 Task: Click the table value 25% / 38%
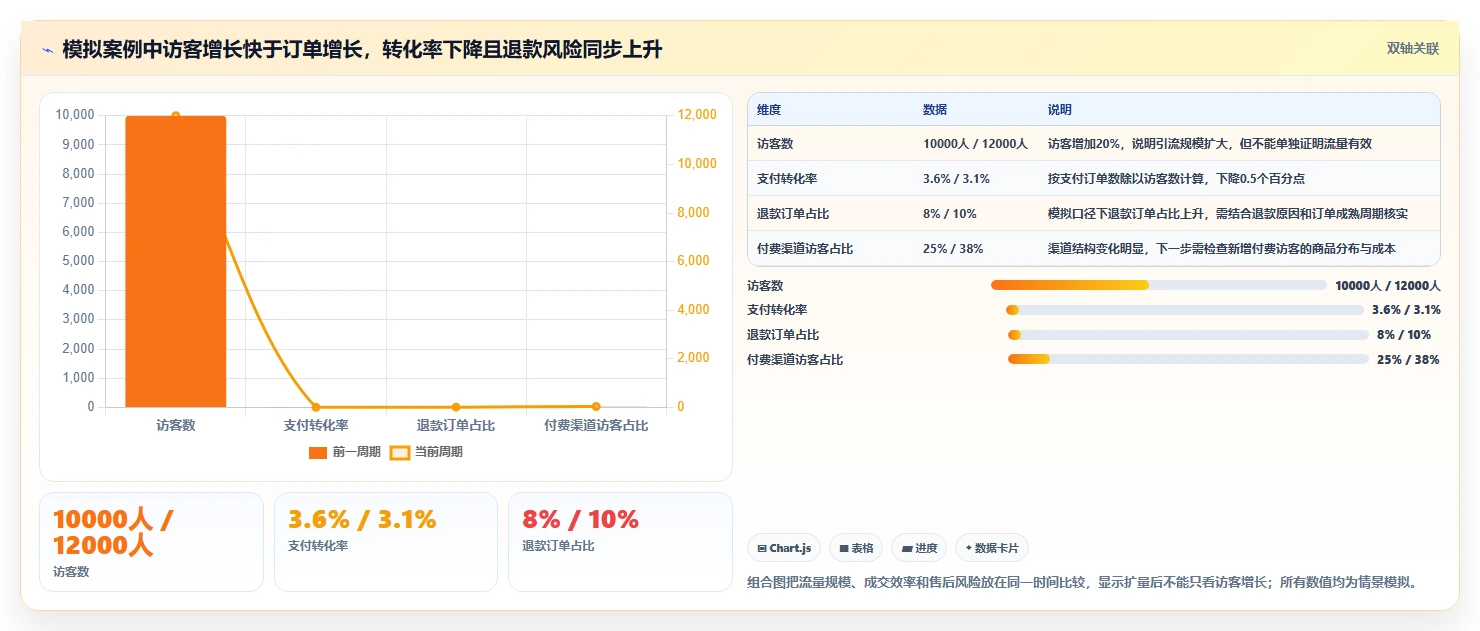coord(953,249)
